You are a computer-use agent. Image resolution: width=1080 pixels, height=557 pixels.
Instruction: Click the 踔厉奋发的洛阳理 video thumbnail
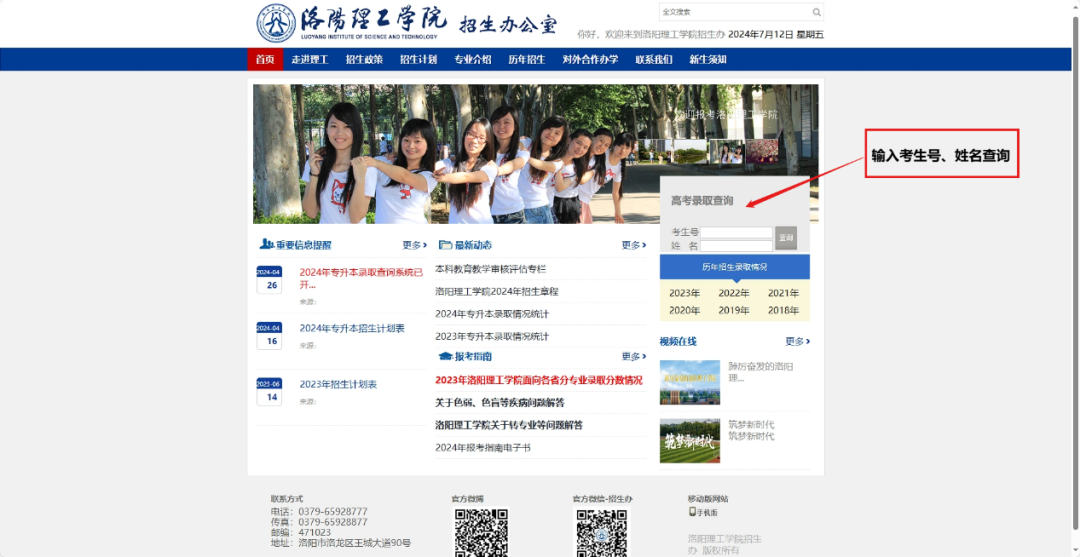tap(689, 382)
